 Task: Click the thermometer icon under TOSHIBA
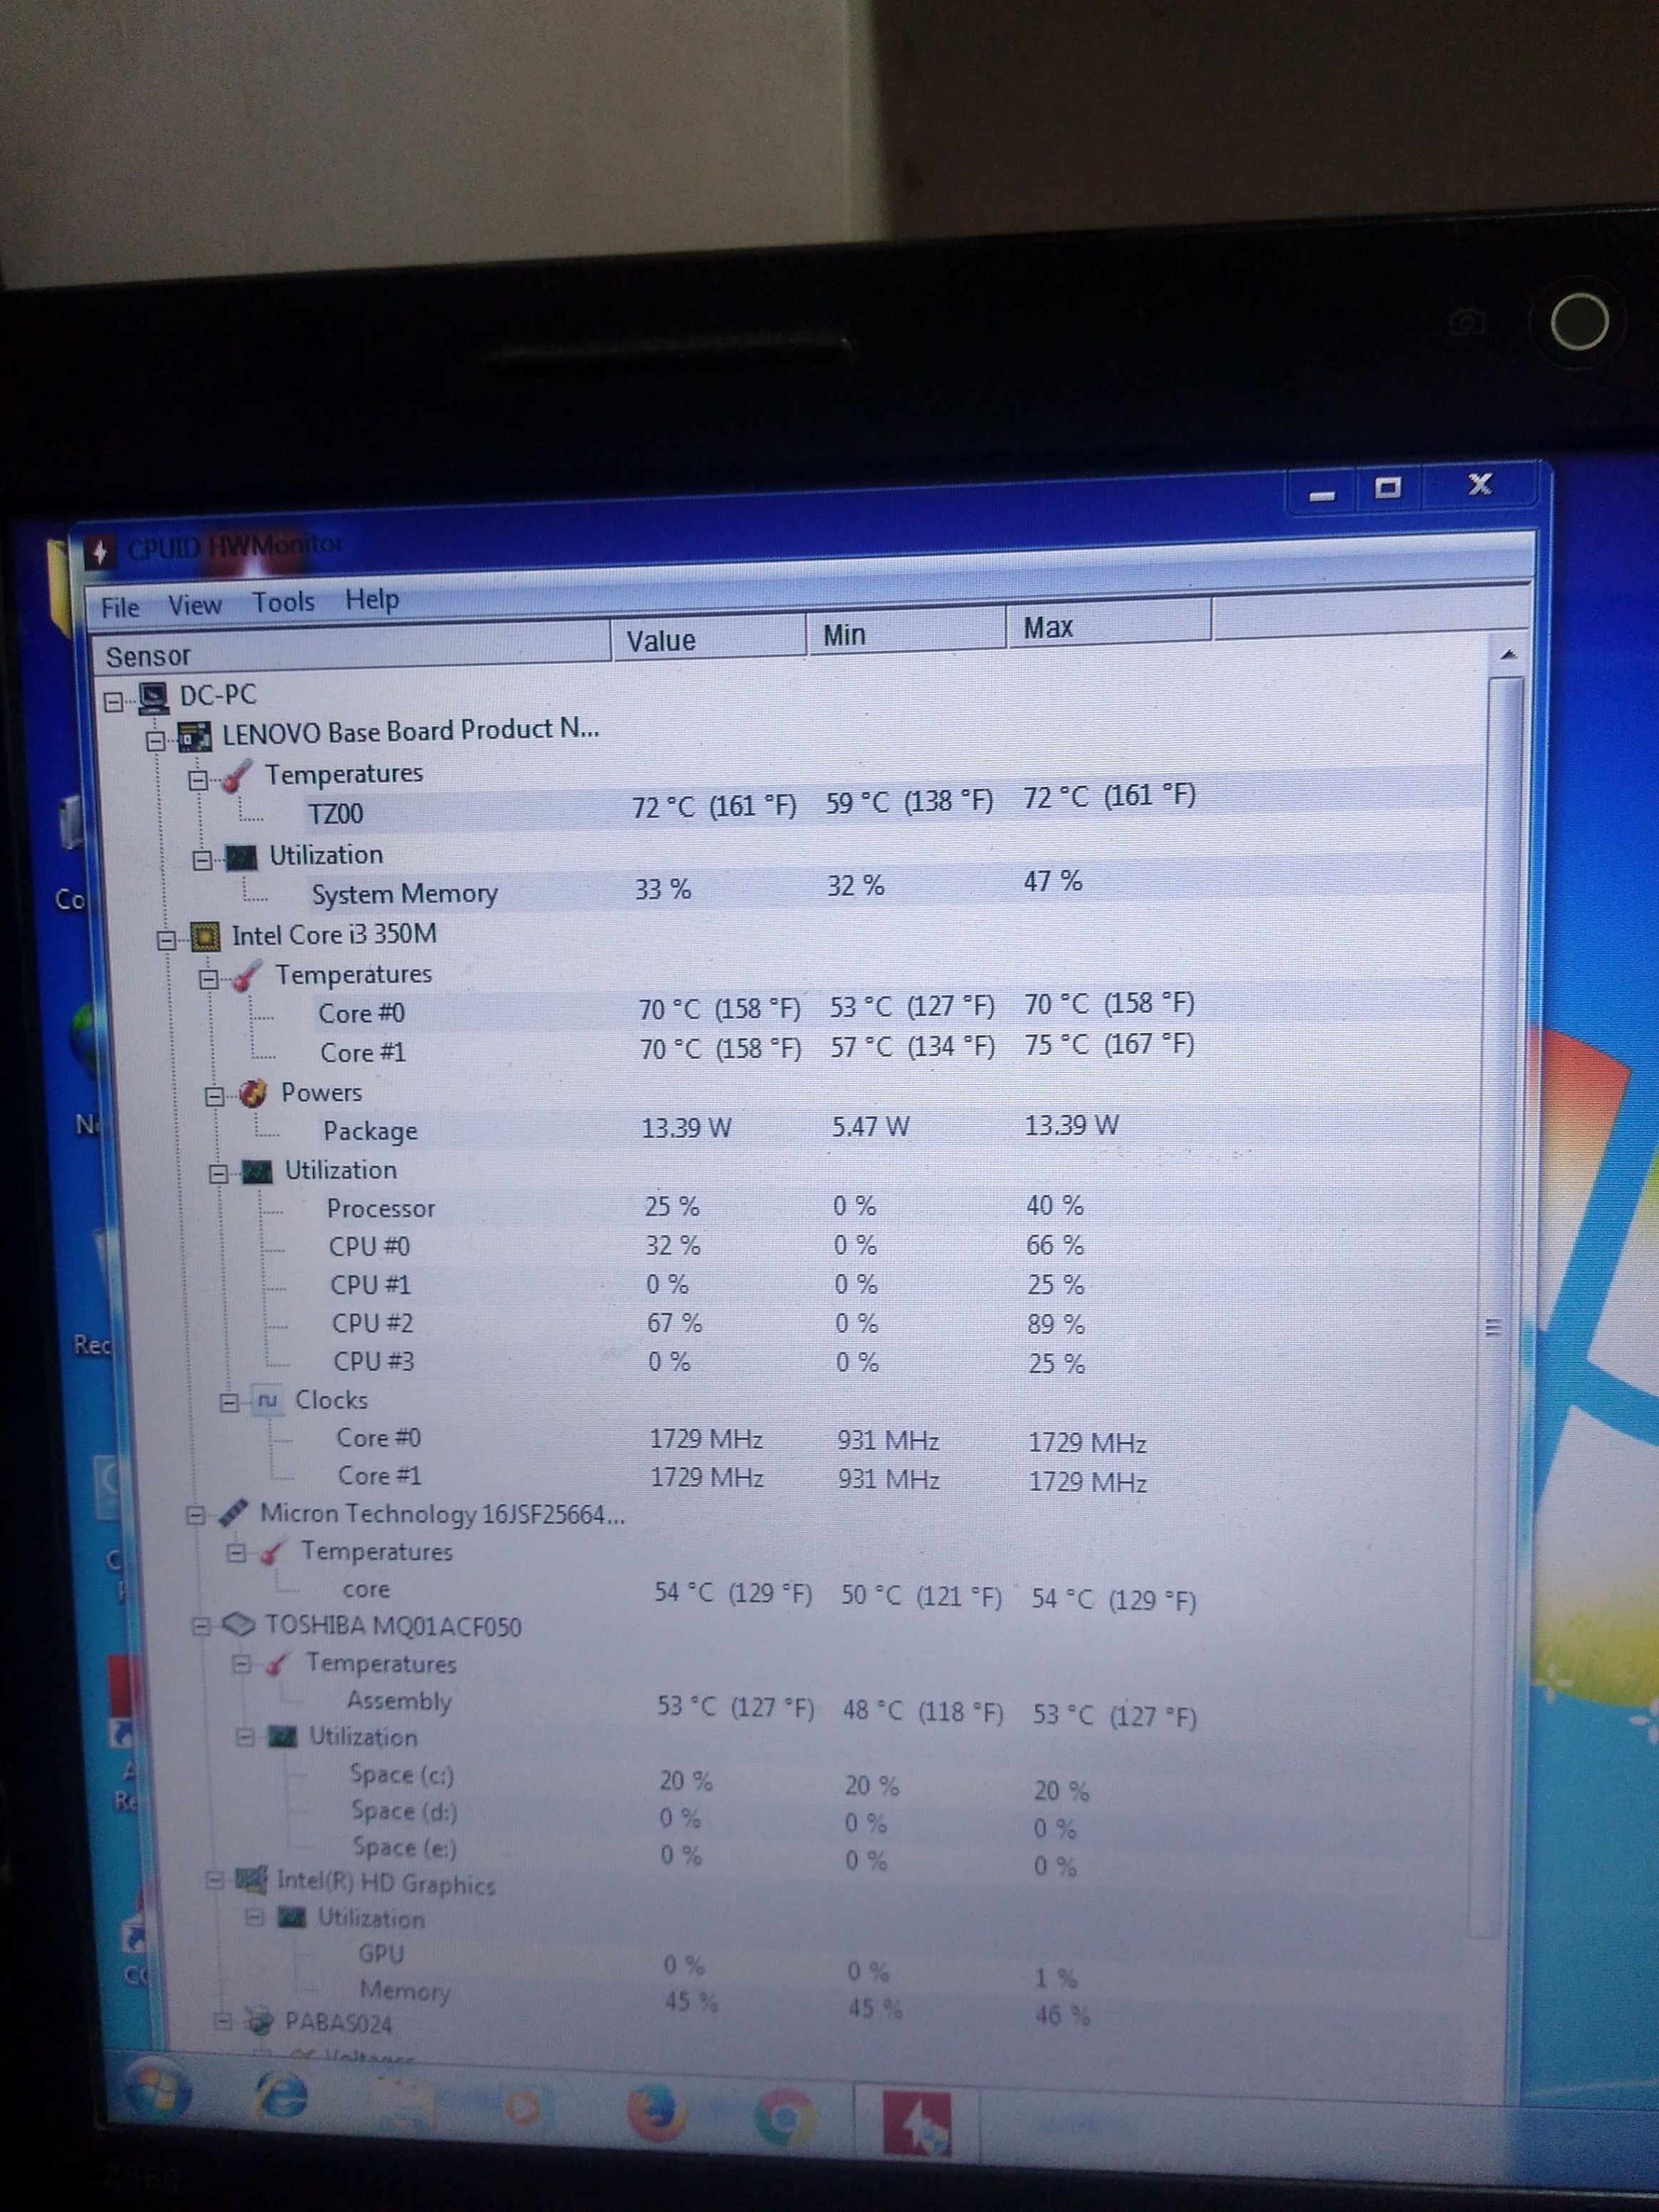pyautogui.click(x=277, y=1665)
